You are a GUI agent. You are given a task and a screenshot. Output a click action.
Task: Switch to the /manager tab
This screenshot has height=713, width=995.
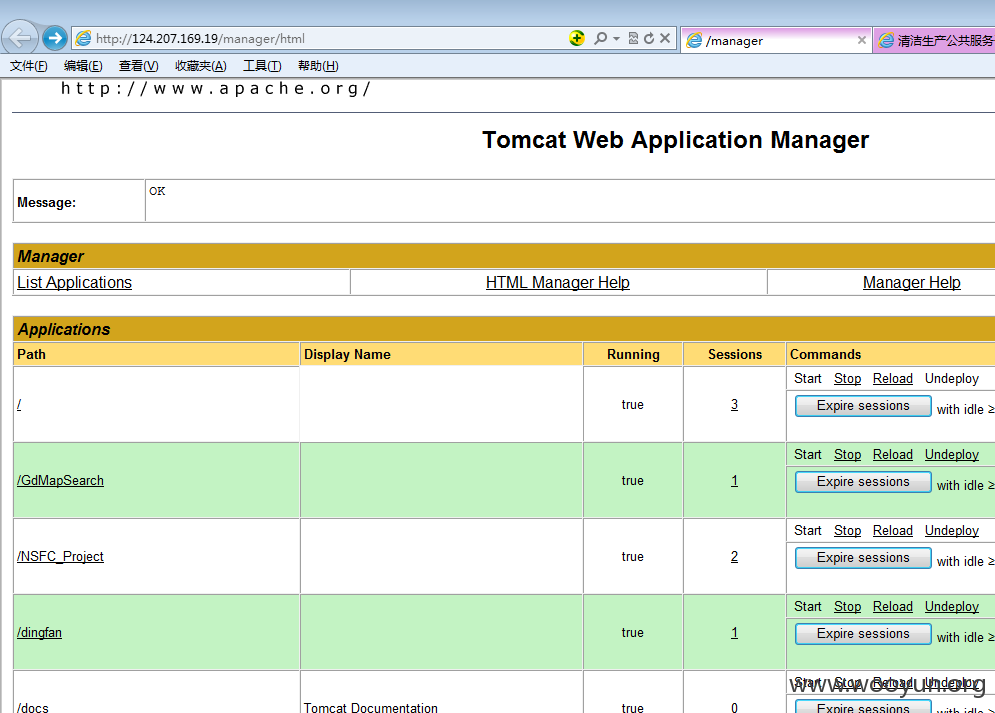(x=774, y=41)
